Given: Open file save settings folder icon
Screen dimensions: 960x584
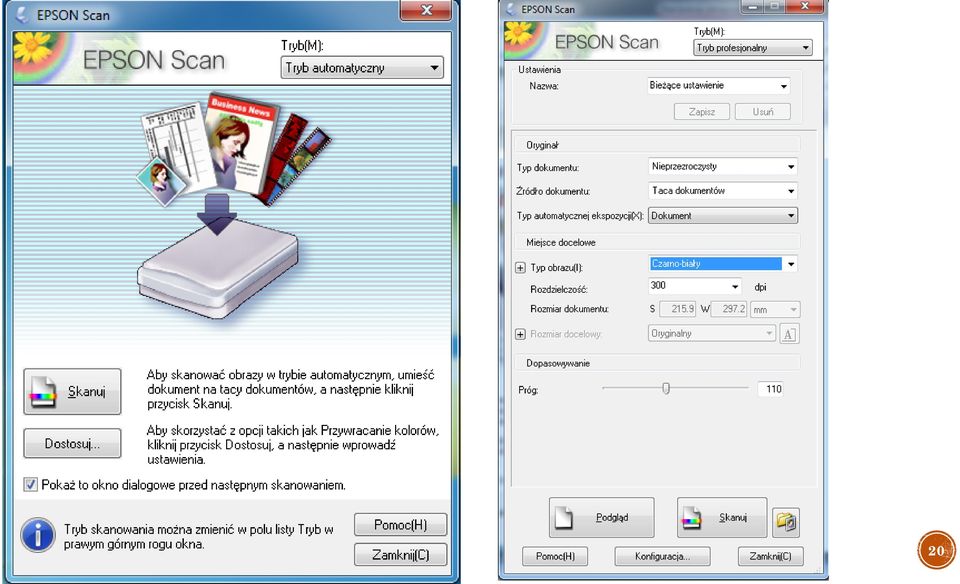Looking at the screenshot, I should click(x=786, y=522).
